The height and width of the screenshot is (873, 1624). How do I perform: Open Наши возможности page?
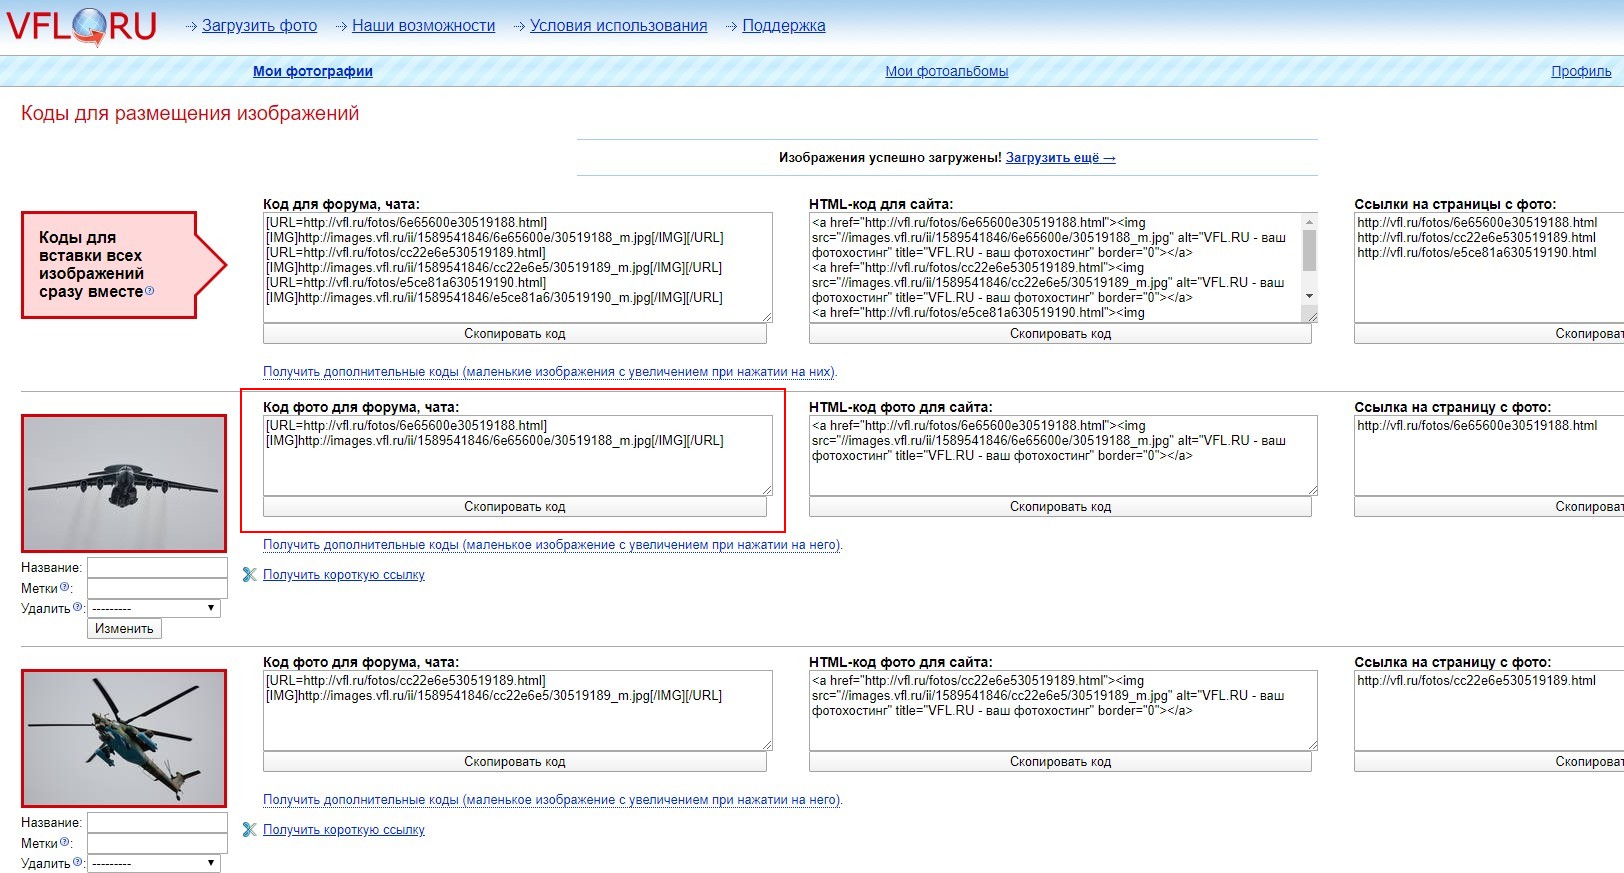423,26
